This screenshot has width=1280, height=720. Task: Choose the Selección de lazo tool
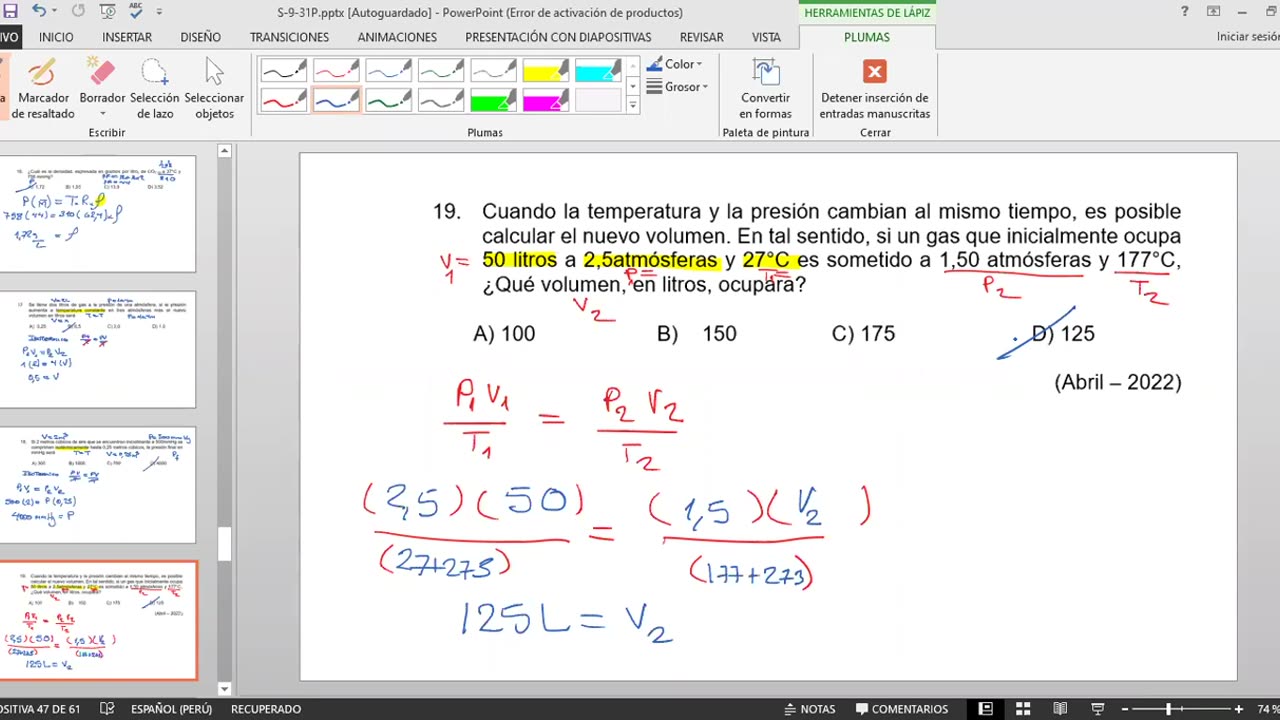pos(154,89)
